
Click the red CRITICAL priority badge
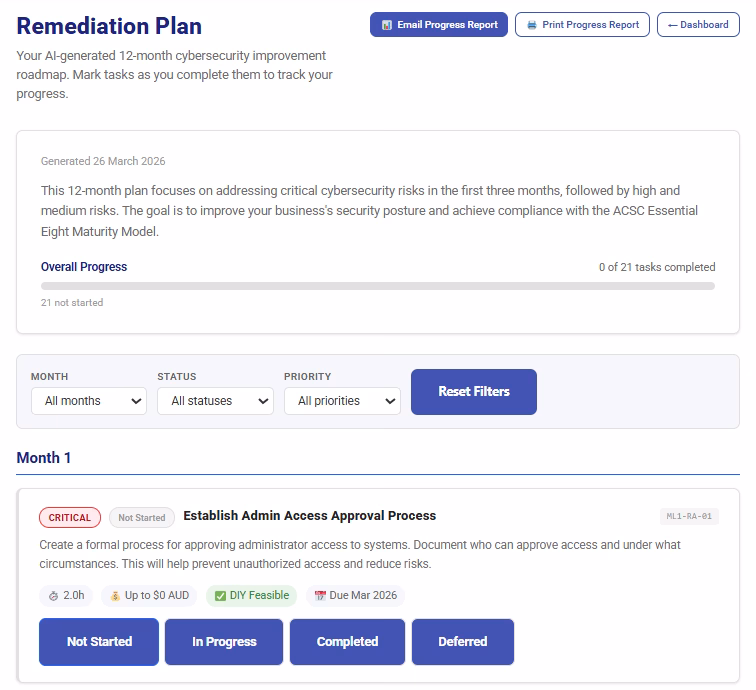point(70,518)
